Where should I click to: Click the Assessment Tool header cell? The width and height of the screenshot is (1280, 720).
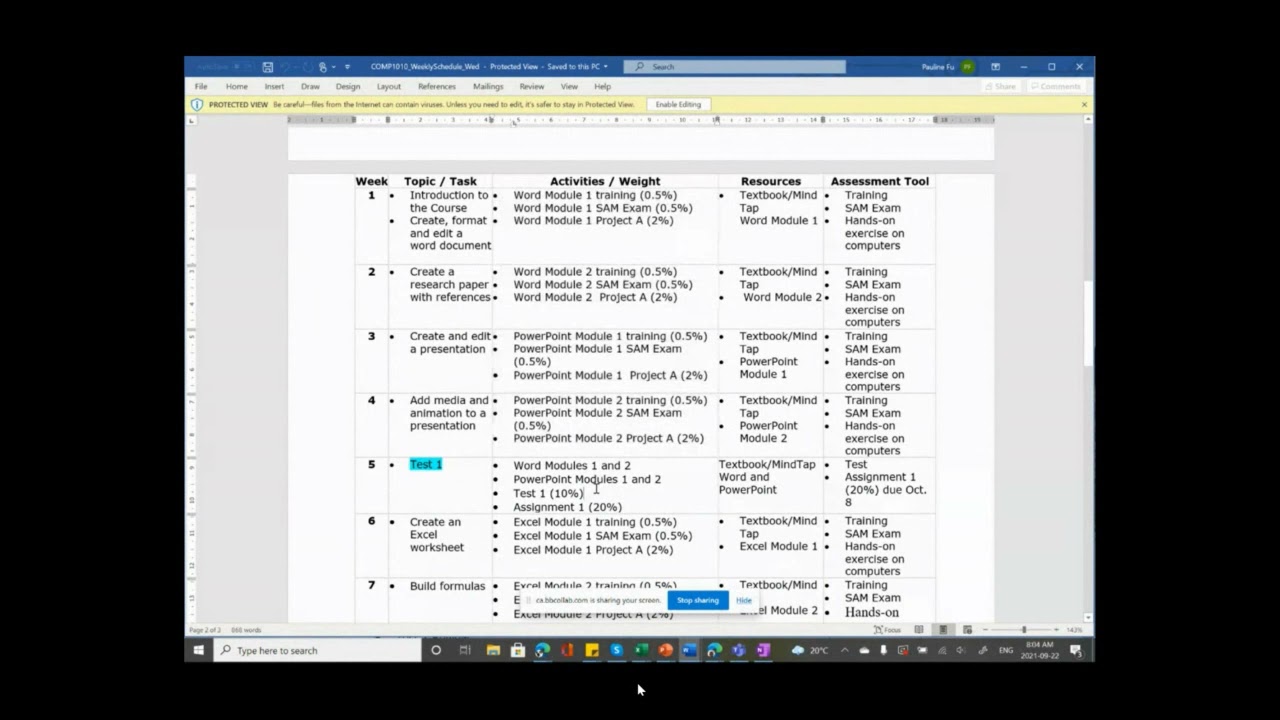click(x=880, y=181)
